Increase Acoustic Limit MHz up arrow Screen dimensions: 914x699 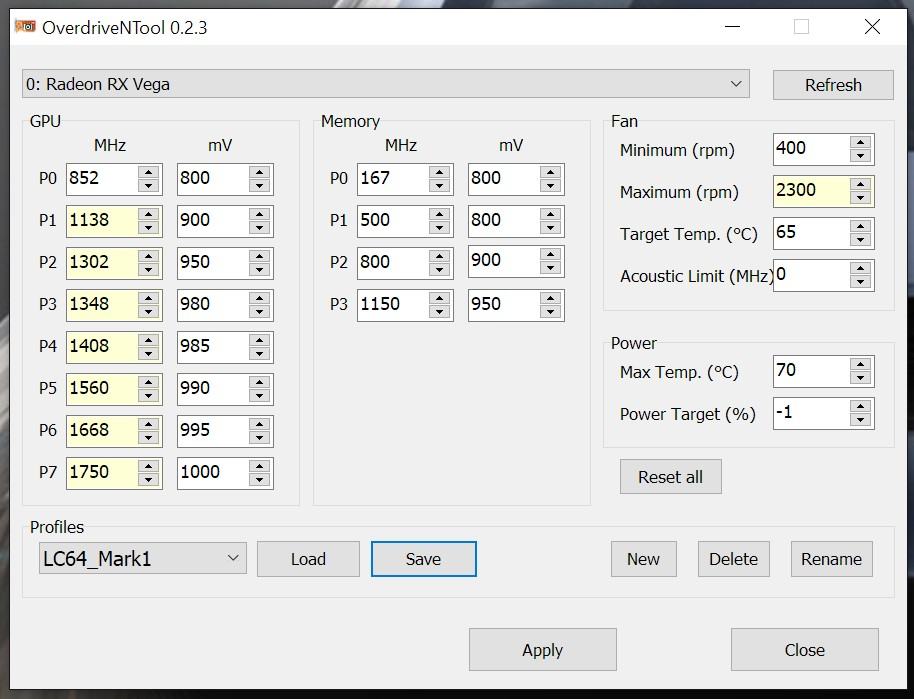pos(860,268)
